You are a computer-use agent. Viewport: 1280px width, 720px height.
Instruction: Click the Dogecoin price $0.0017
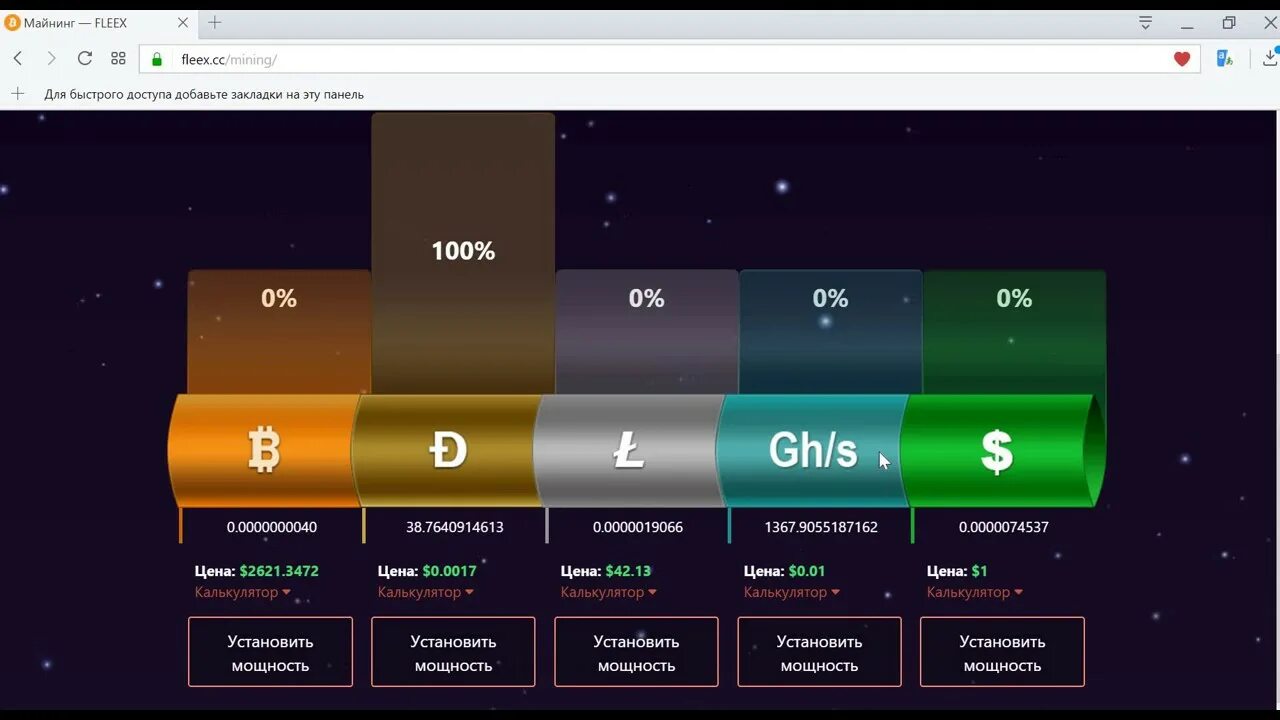coord(449,571)
